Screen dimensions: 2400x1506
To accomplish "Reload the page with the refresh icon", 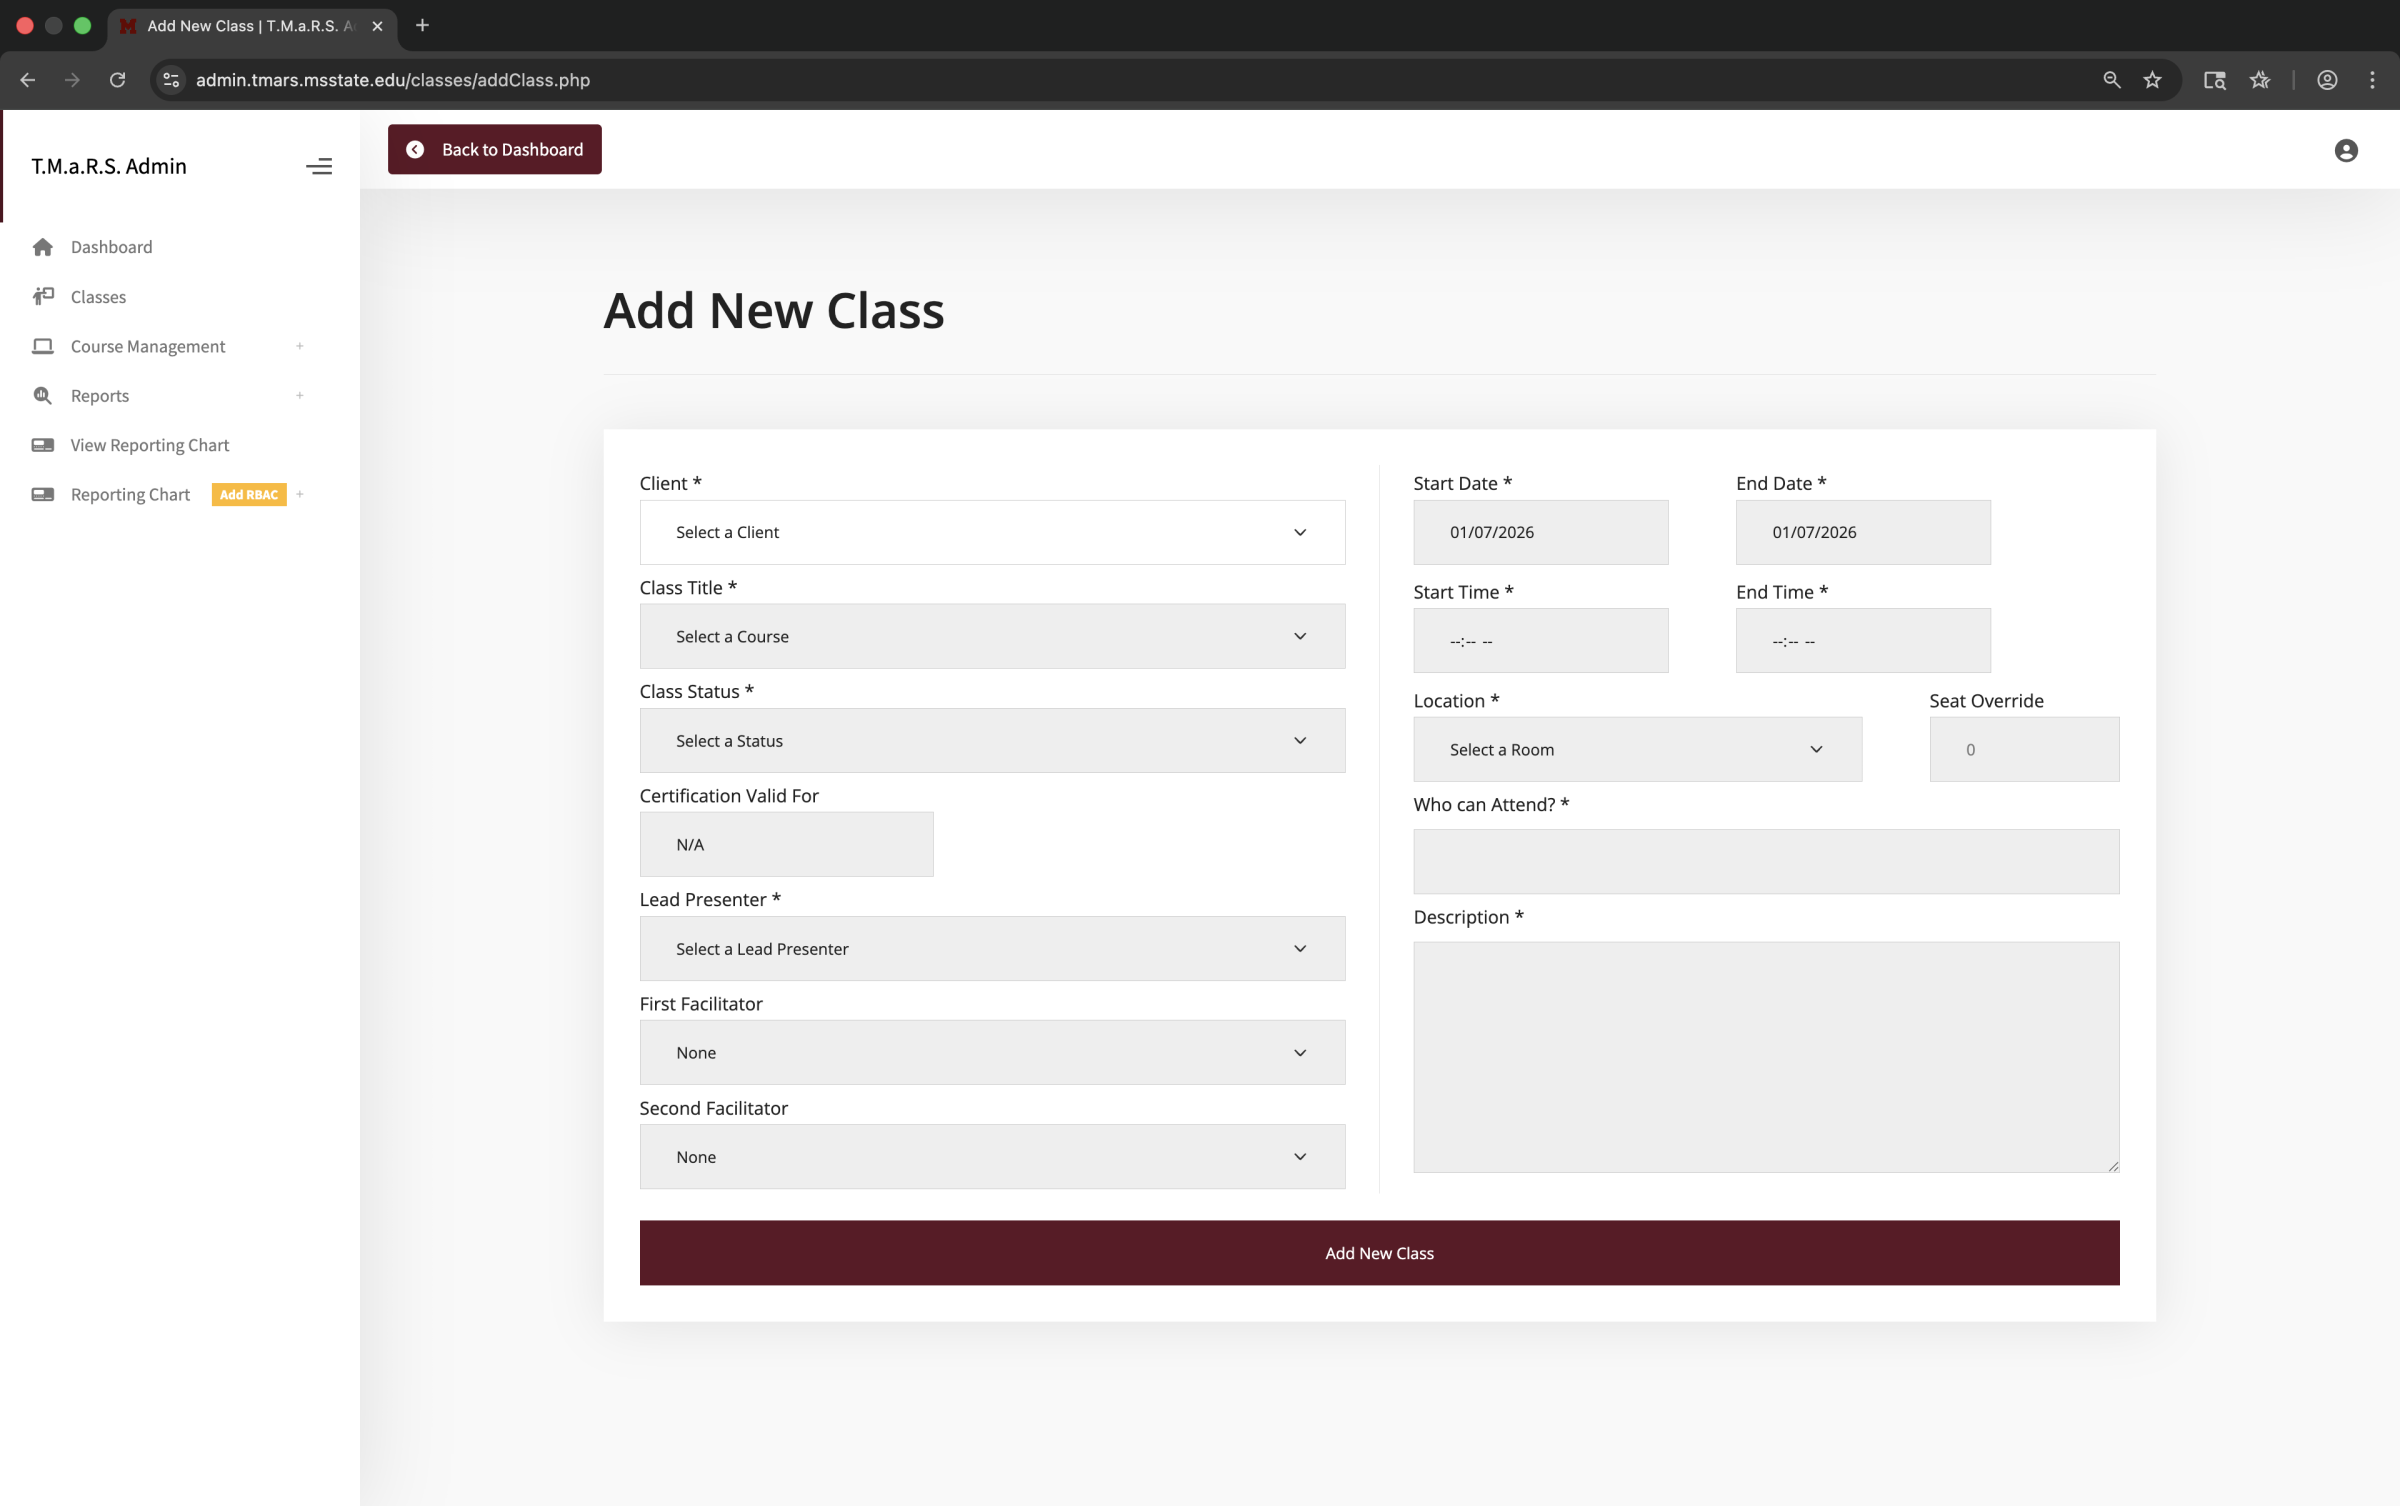I will coord(117,80).
